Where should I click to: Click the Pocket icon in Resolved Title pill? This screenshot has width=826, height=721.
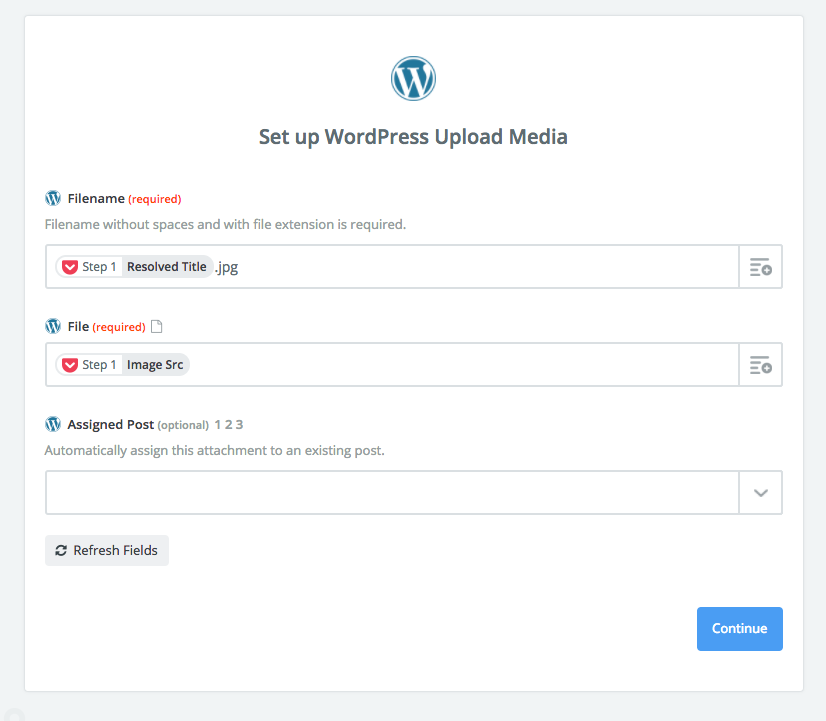tap(70, 267)
